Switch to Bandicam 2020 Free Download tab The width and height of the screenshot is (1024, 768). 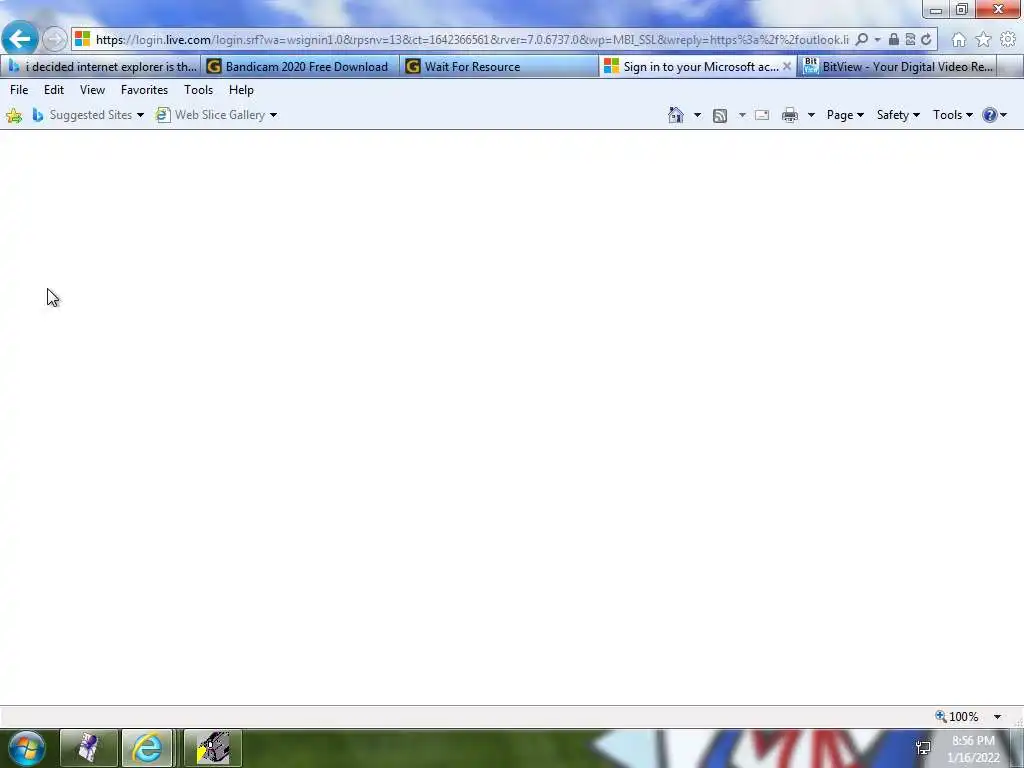(x=300, y=67)
